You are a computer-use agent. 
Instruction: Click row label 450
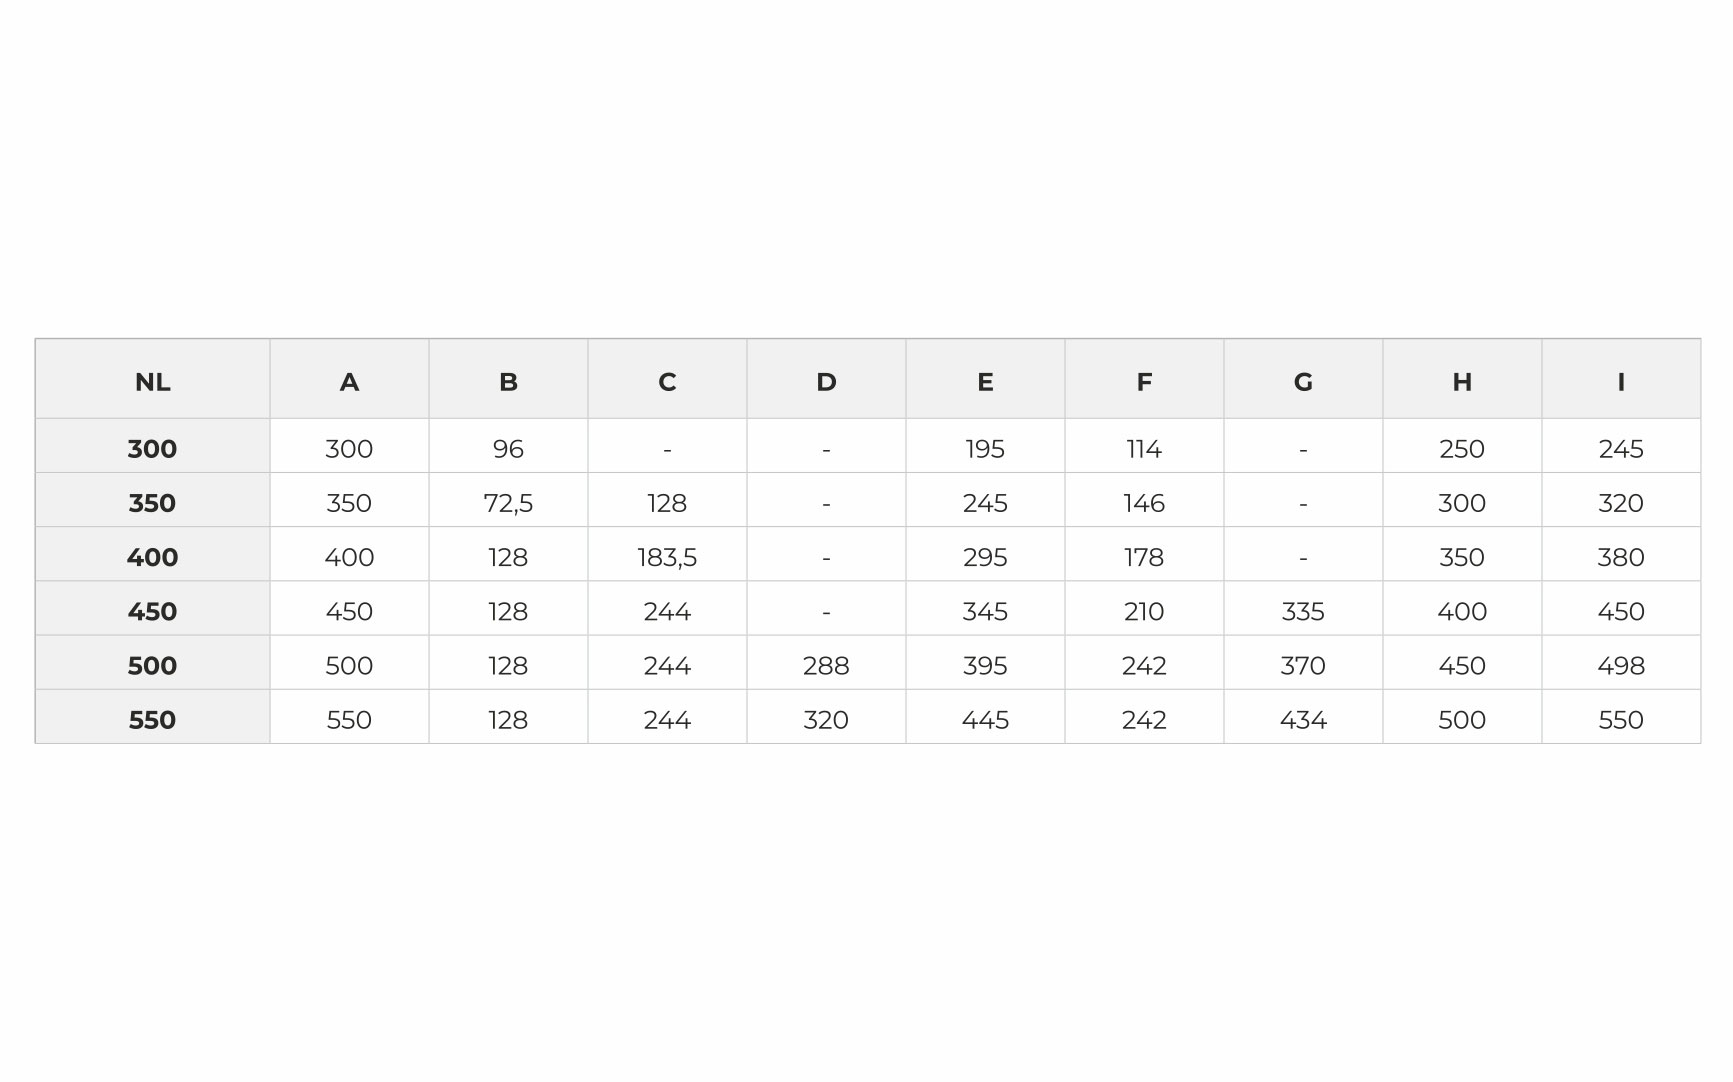point(152,610)
